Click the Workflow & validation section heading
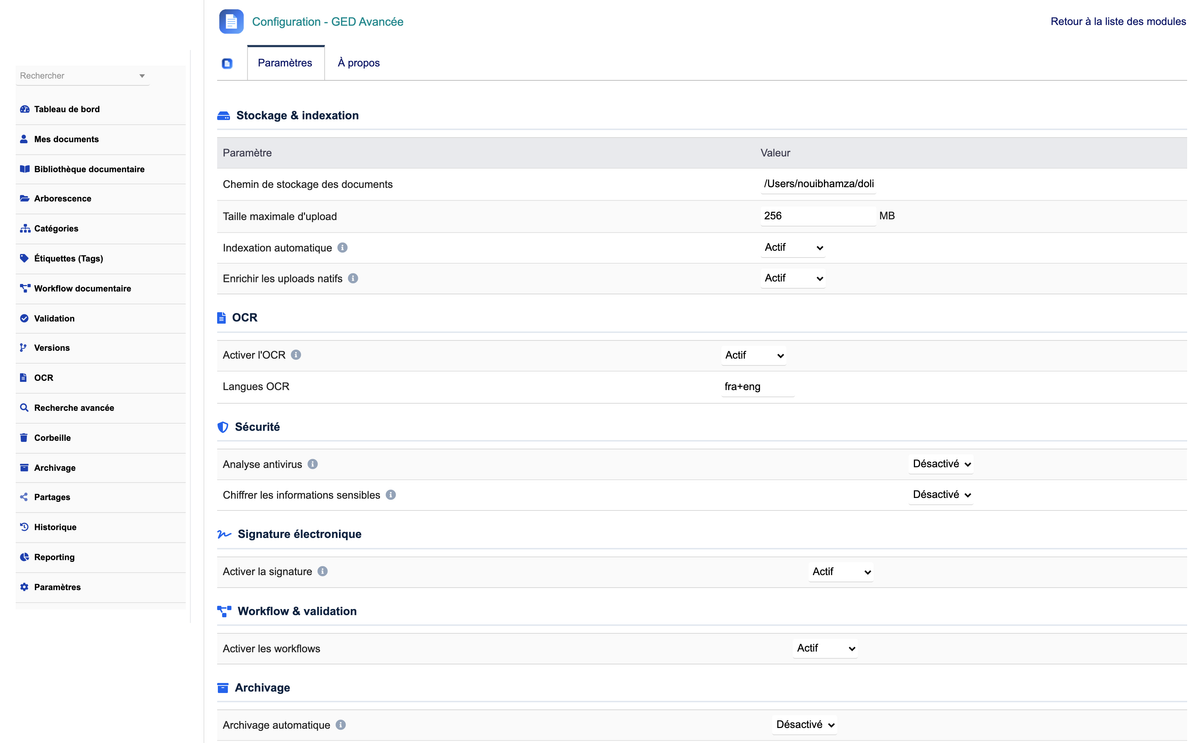 [297, 611]
